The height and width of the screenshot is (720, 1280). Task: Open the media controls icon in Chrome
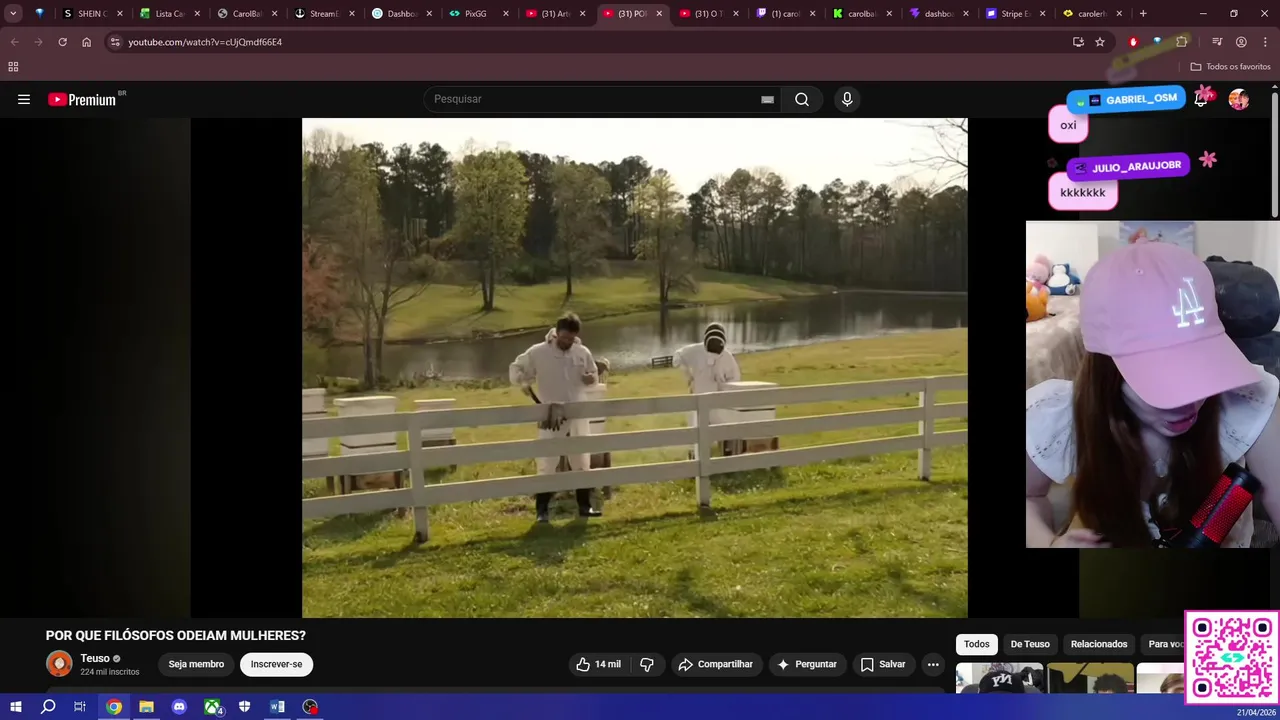pos(1217,42)
